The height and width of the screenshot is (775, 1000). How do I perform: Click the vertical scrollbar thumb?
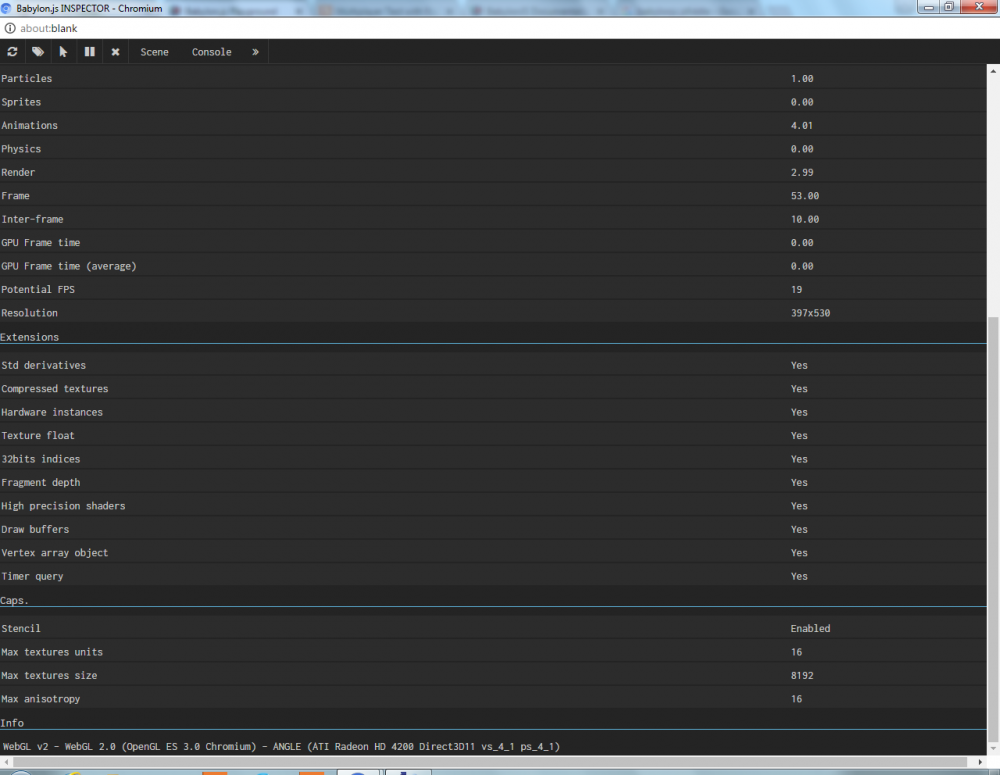993,529
